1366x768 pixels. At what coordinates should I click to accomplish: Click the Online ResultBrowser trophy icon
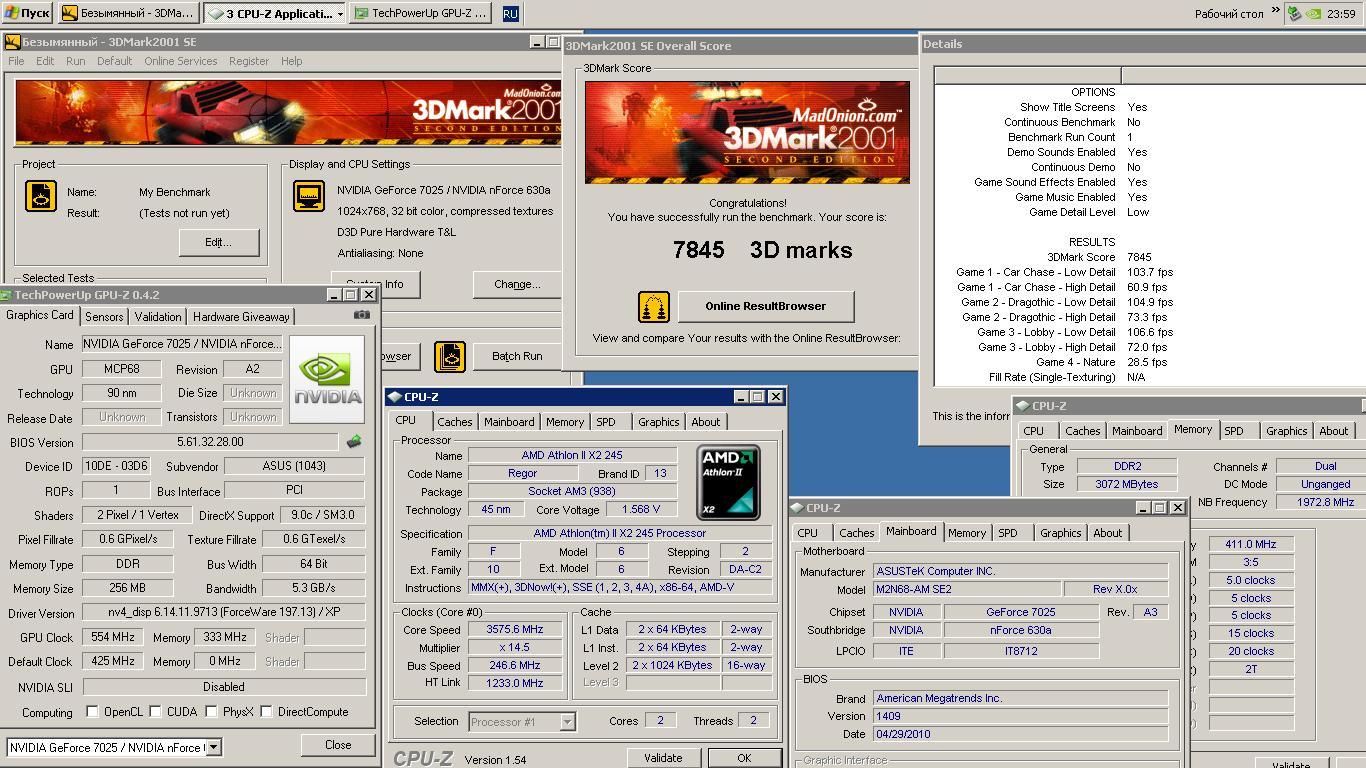pos(654,306)
